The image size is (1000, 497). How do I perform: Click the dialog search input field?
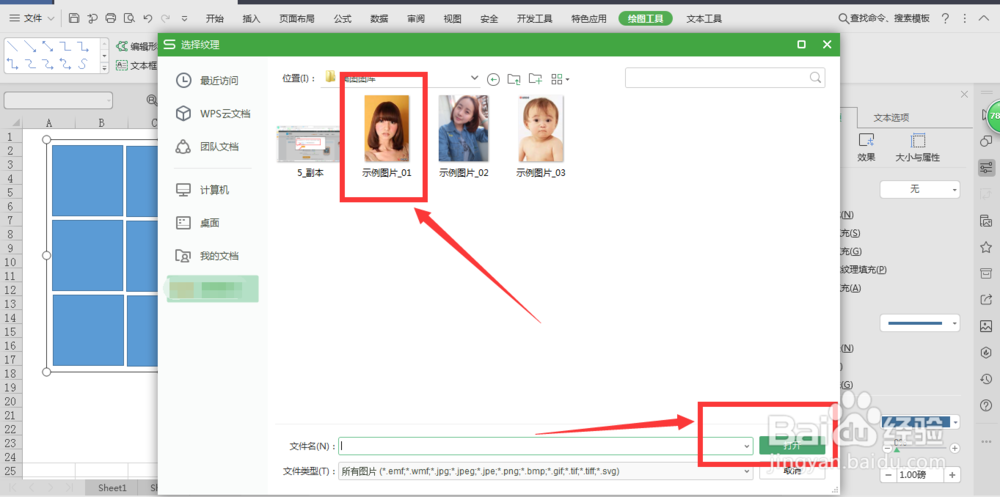(x=725, y=78)
